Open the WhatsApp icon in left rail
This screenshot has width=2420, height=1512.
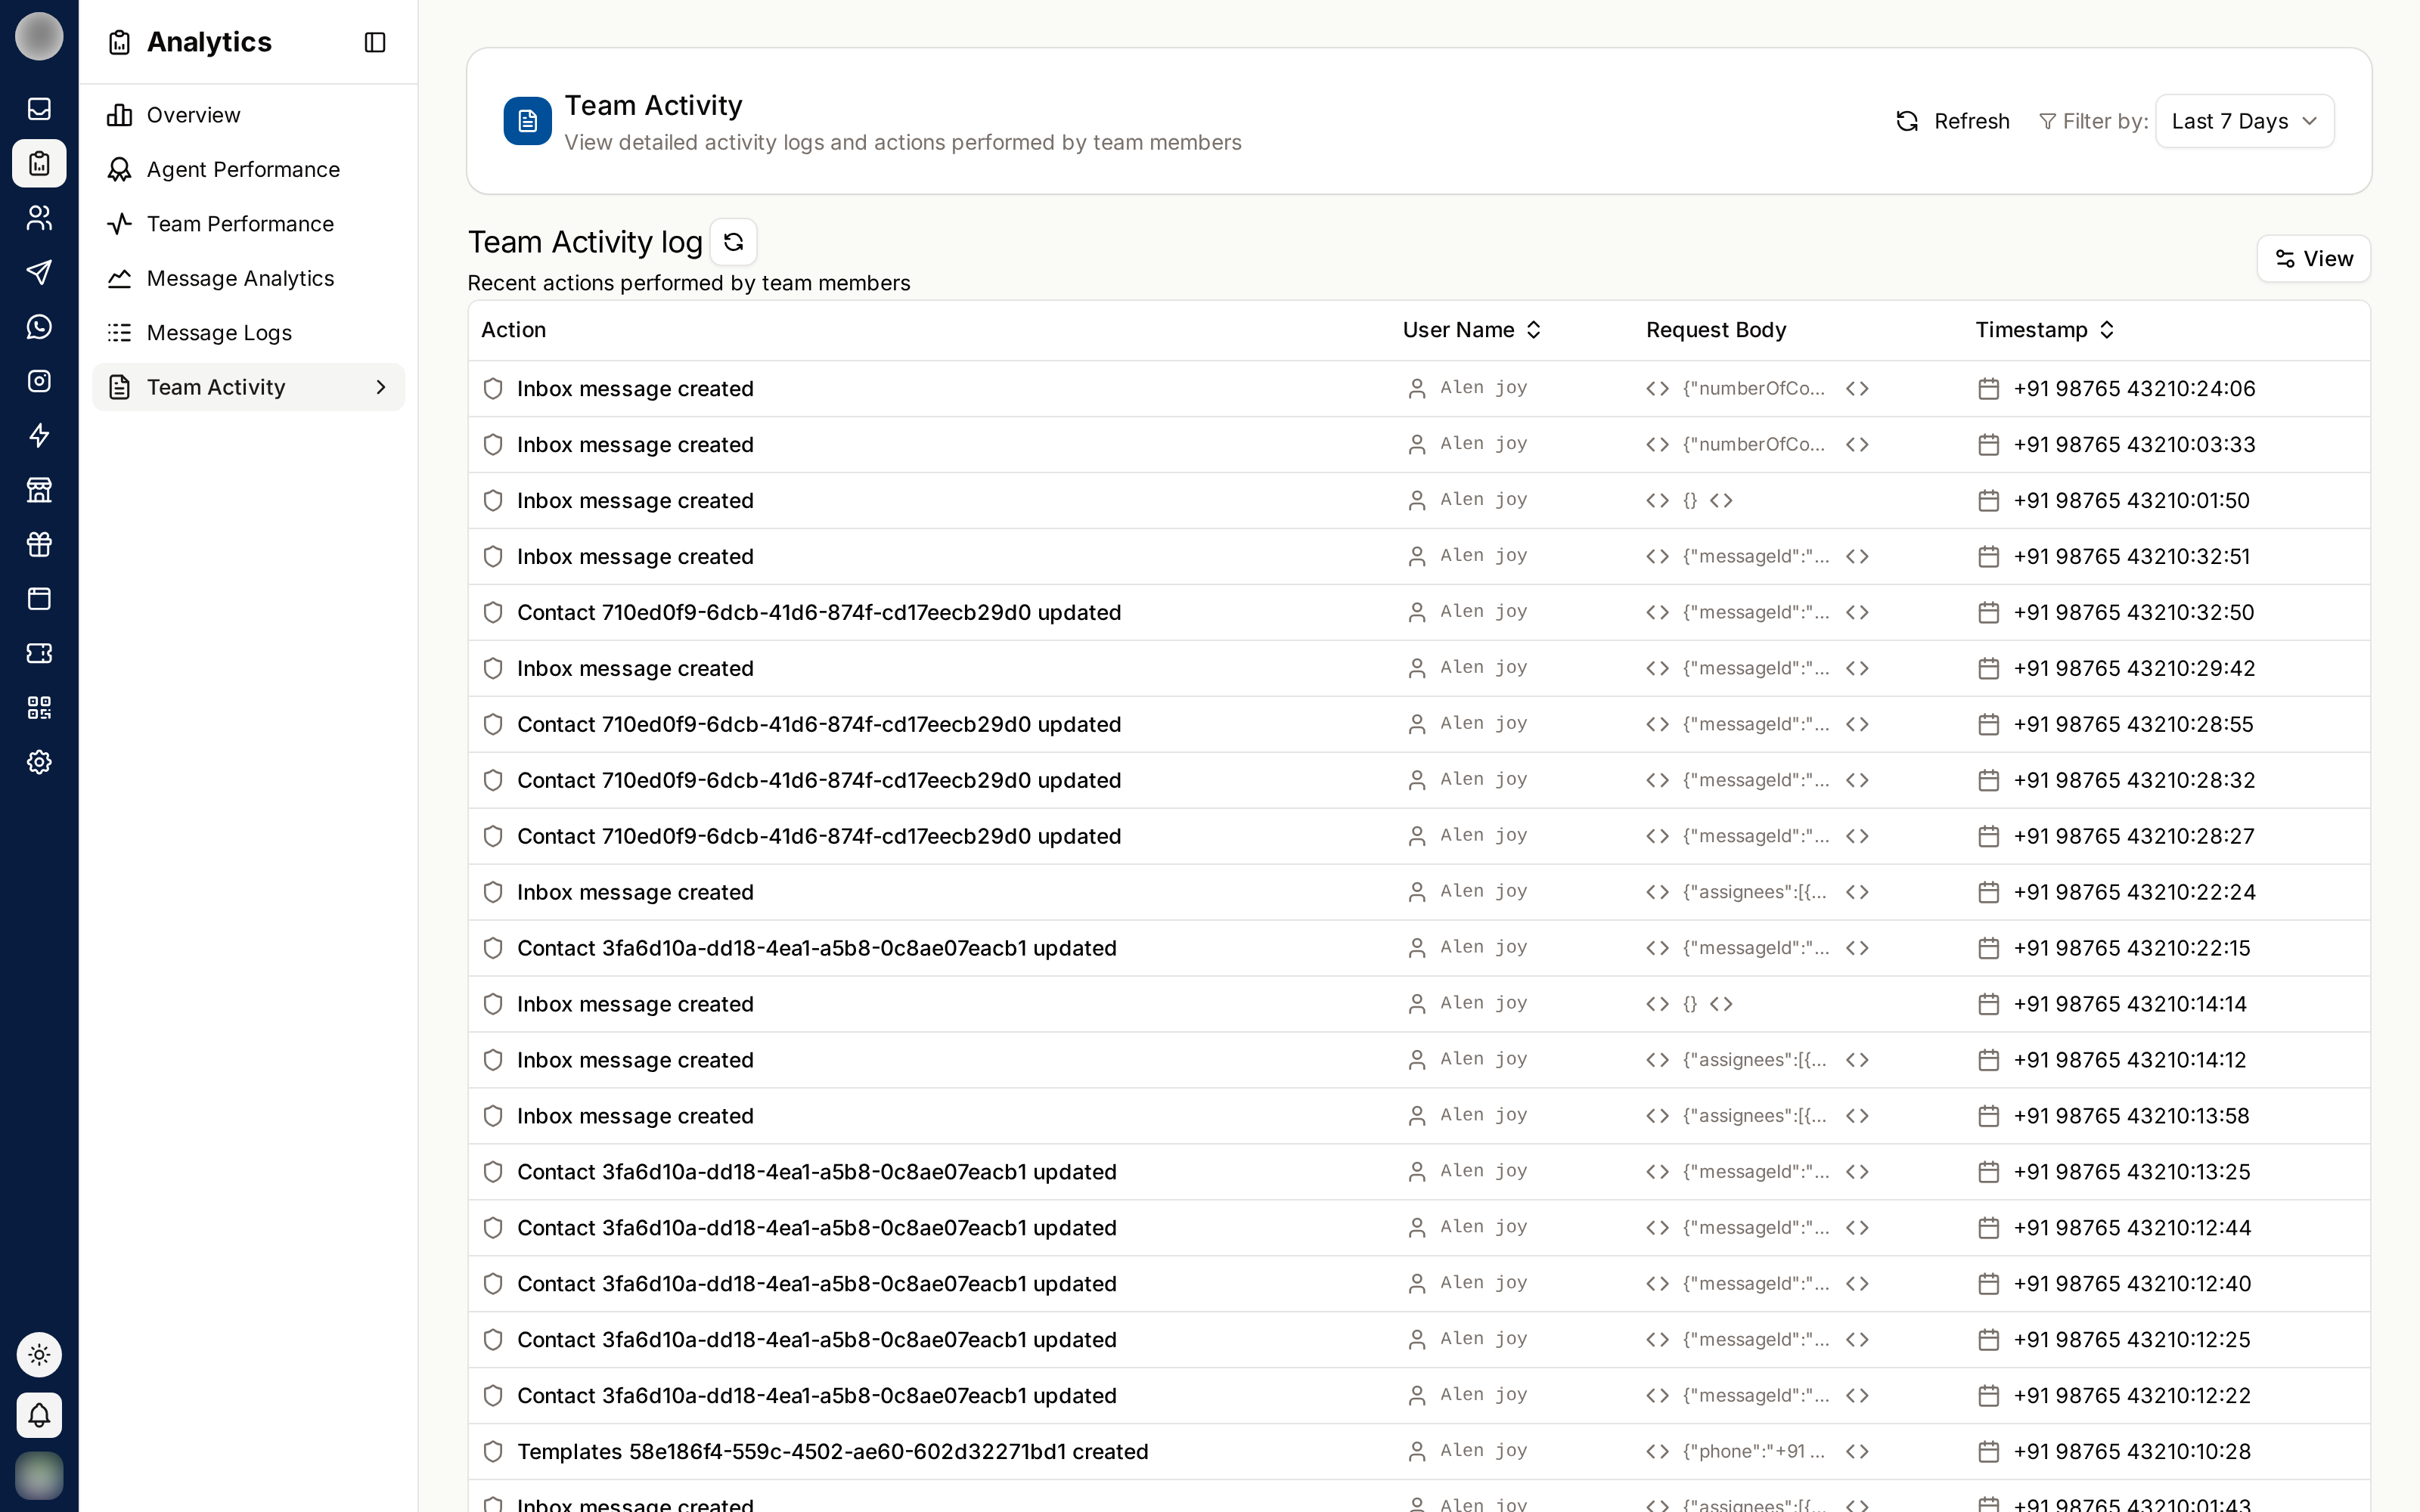(39, 326)
